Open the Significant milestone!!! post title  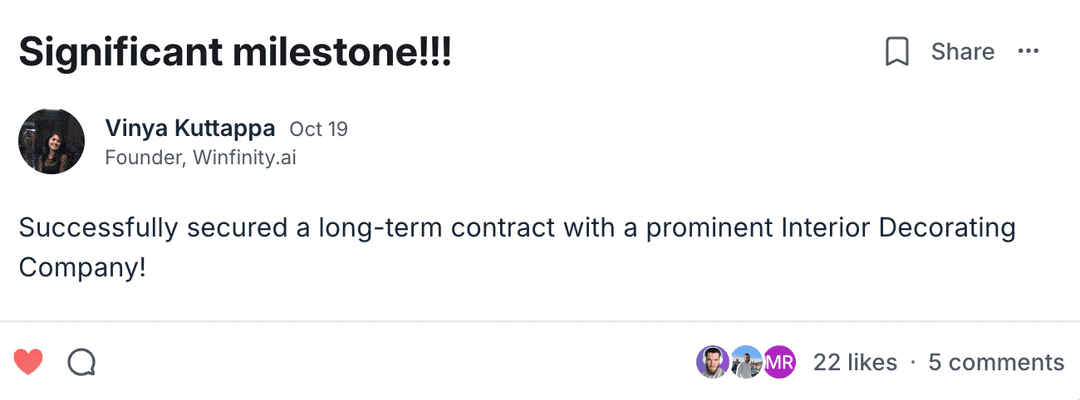point(235,52)
